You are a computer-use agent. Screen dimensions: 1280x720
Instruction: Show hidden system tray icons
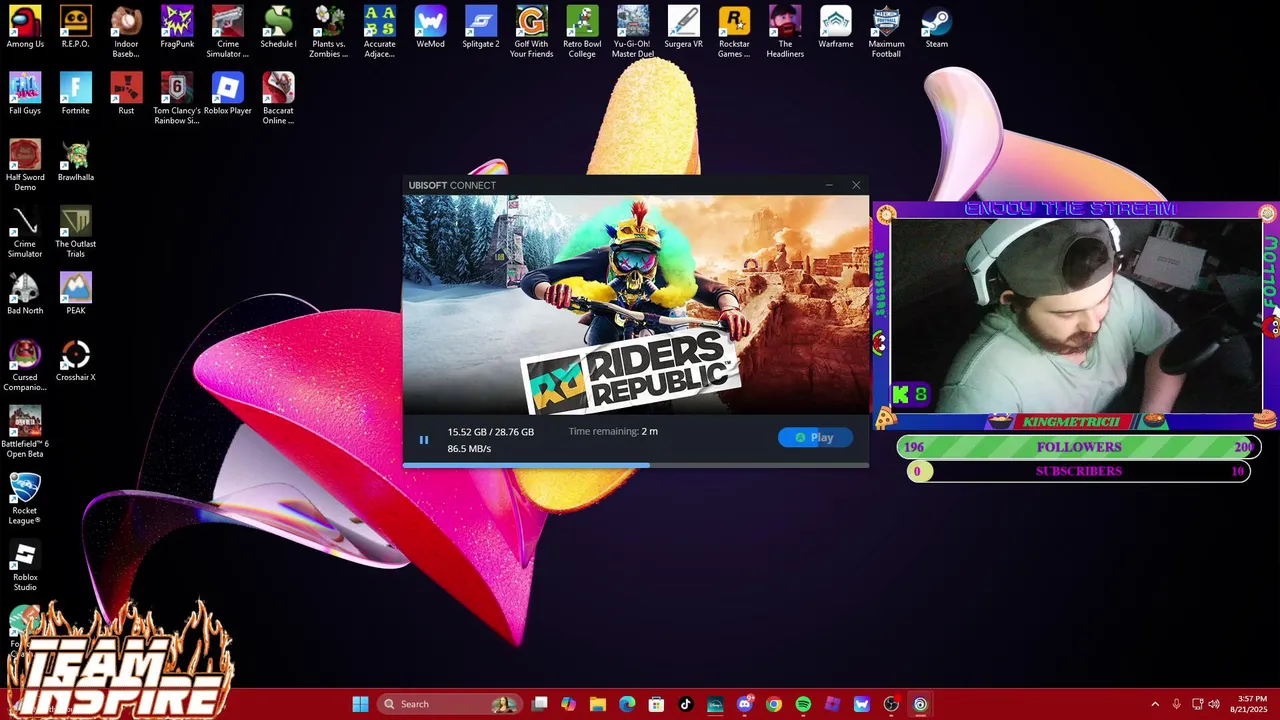tap(1155, 704)
